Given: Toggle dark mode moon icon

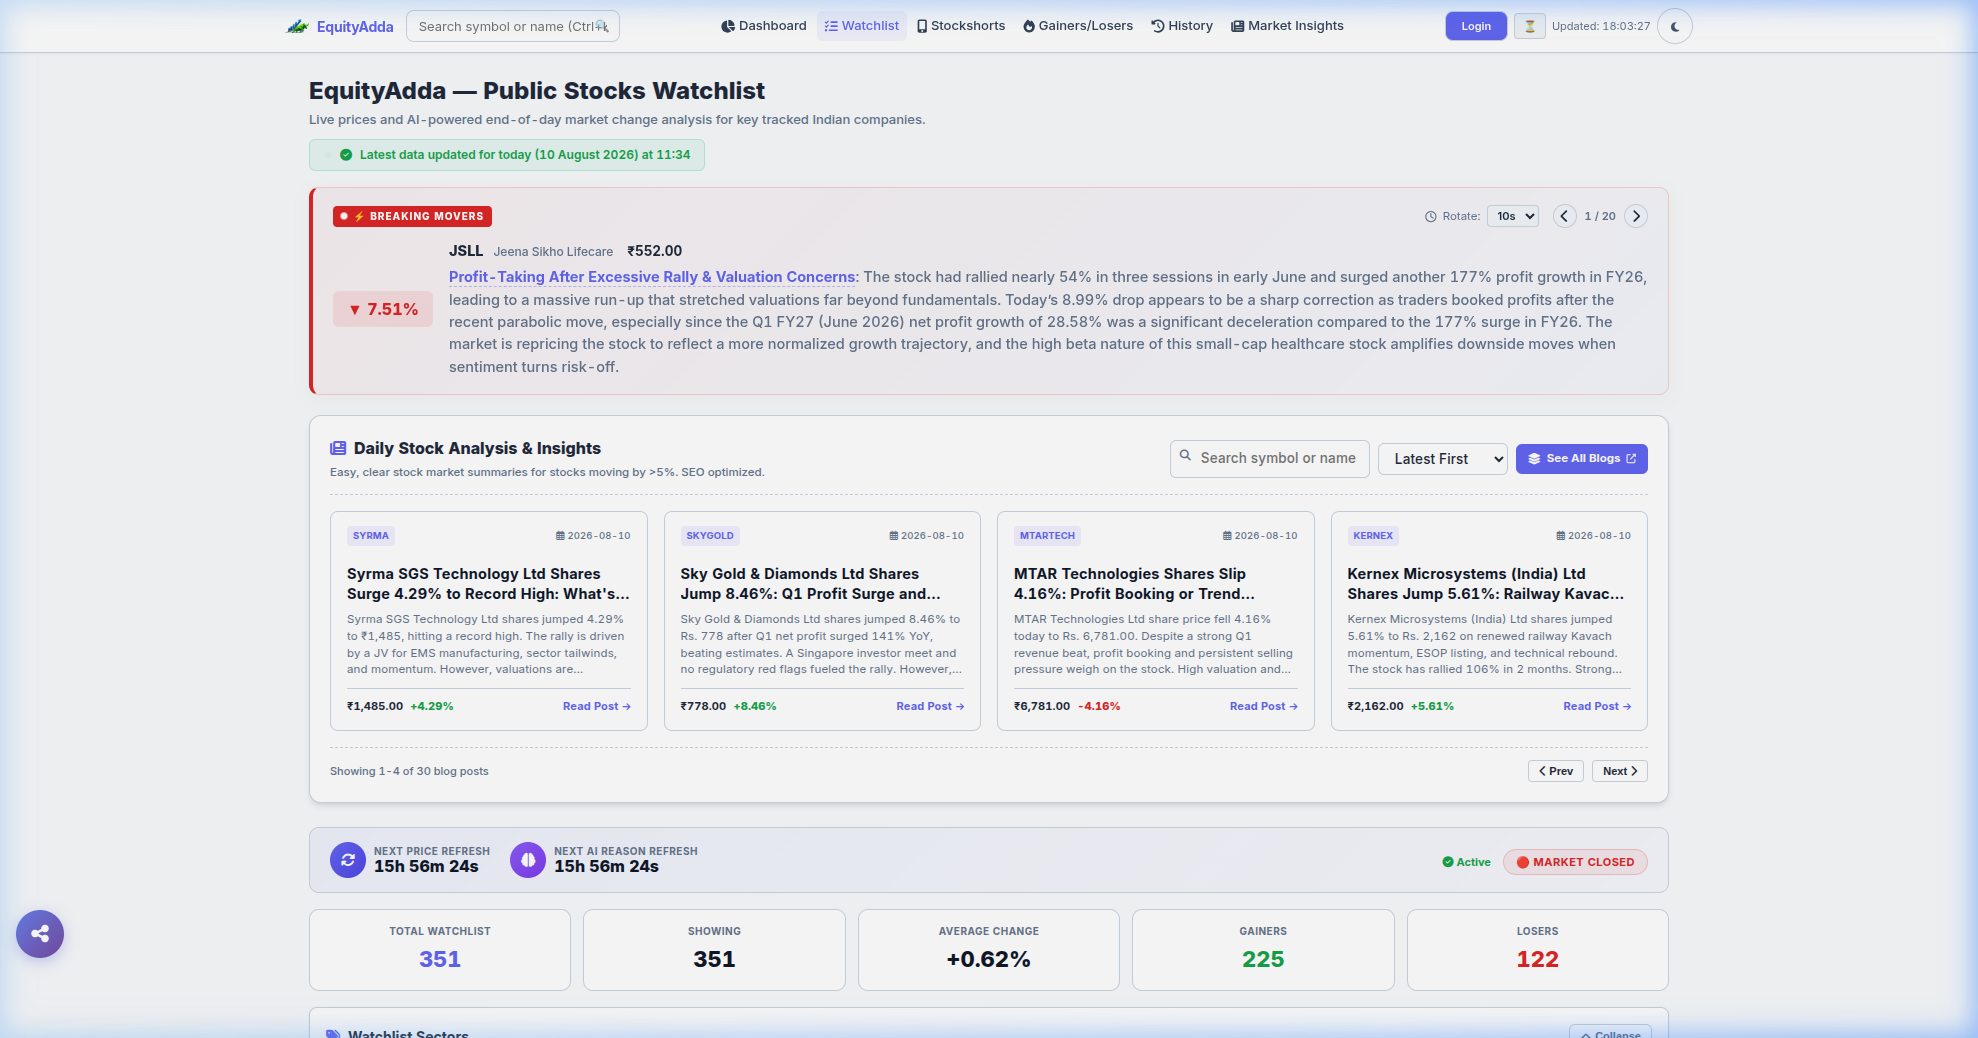Looking at the screenshot, I should tap(1674, 26).
